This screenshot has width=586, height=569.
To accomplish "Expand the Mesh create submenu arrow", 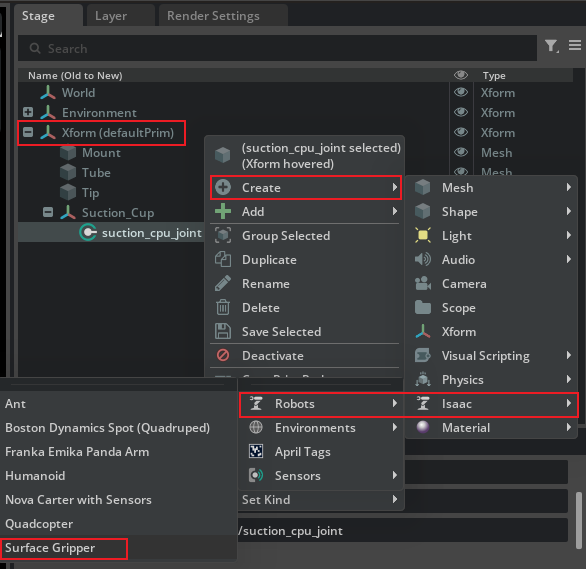I will pos(568,187).
